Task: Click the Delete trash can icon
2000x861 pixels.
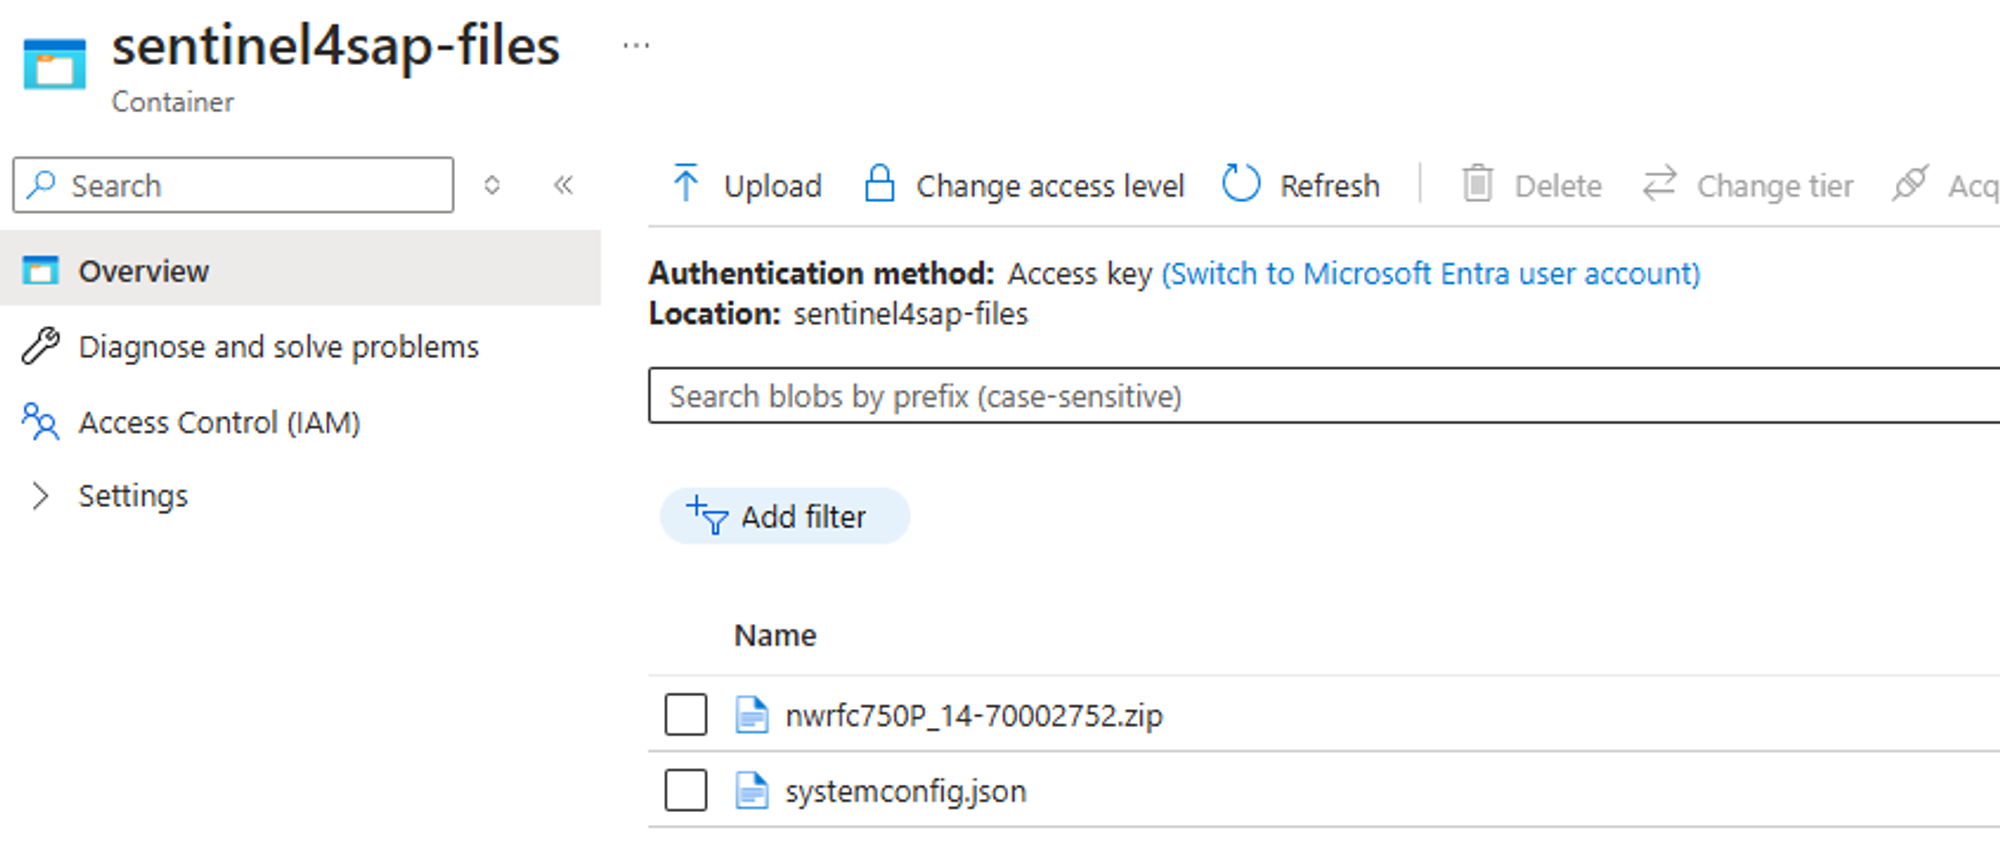Action: (1477, 184)
